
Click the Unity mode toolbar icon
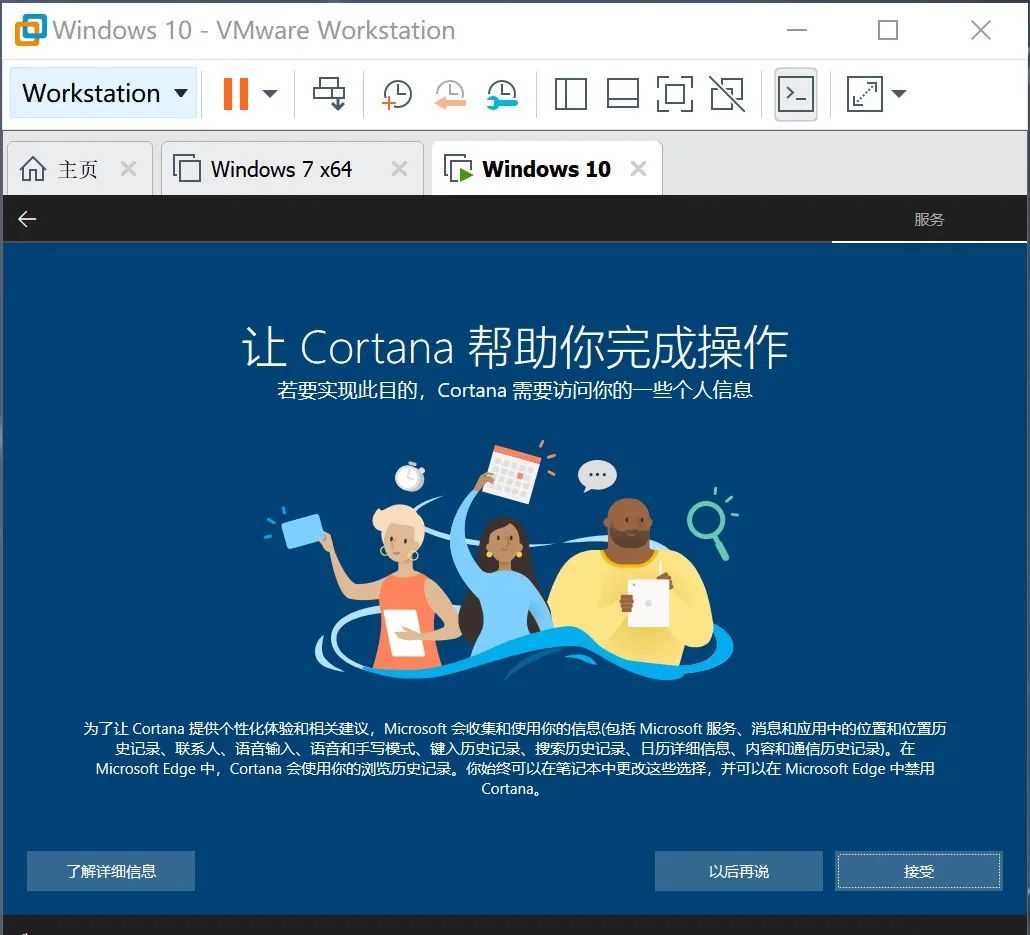coord(727,93)
